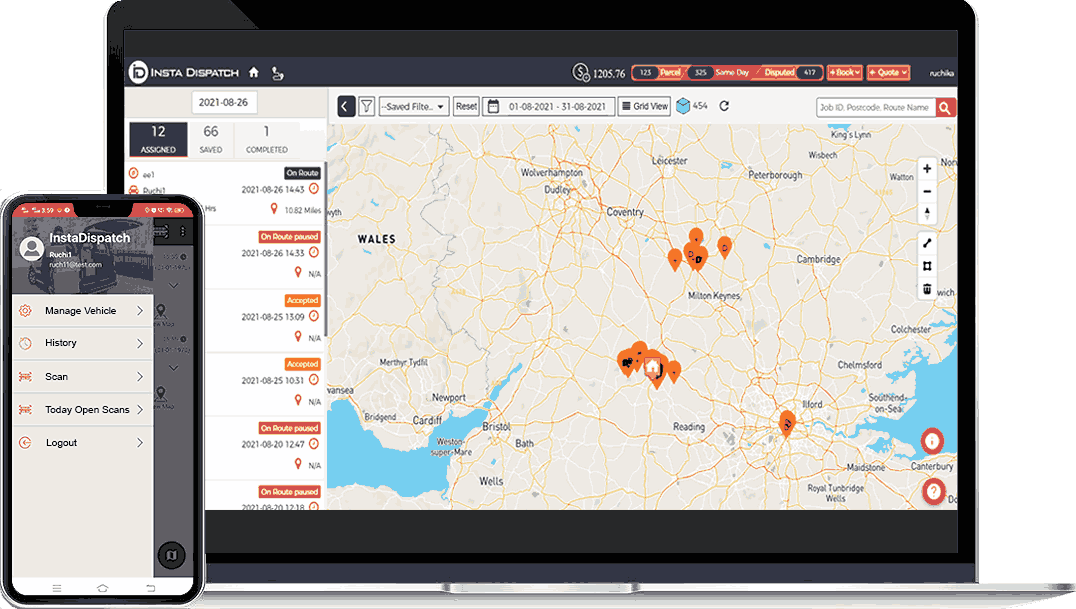Expand History chevron on phone

140,343
